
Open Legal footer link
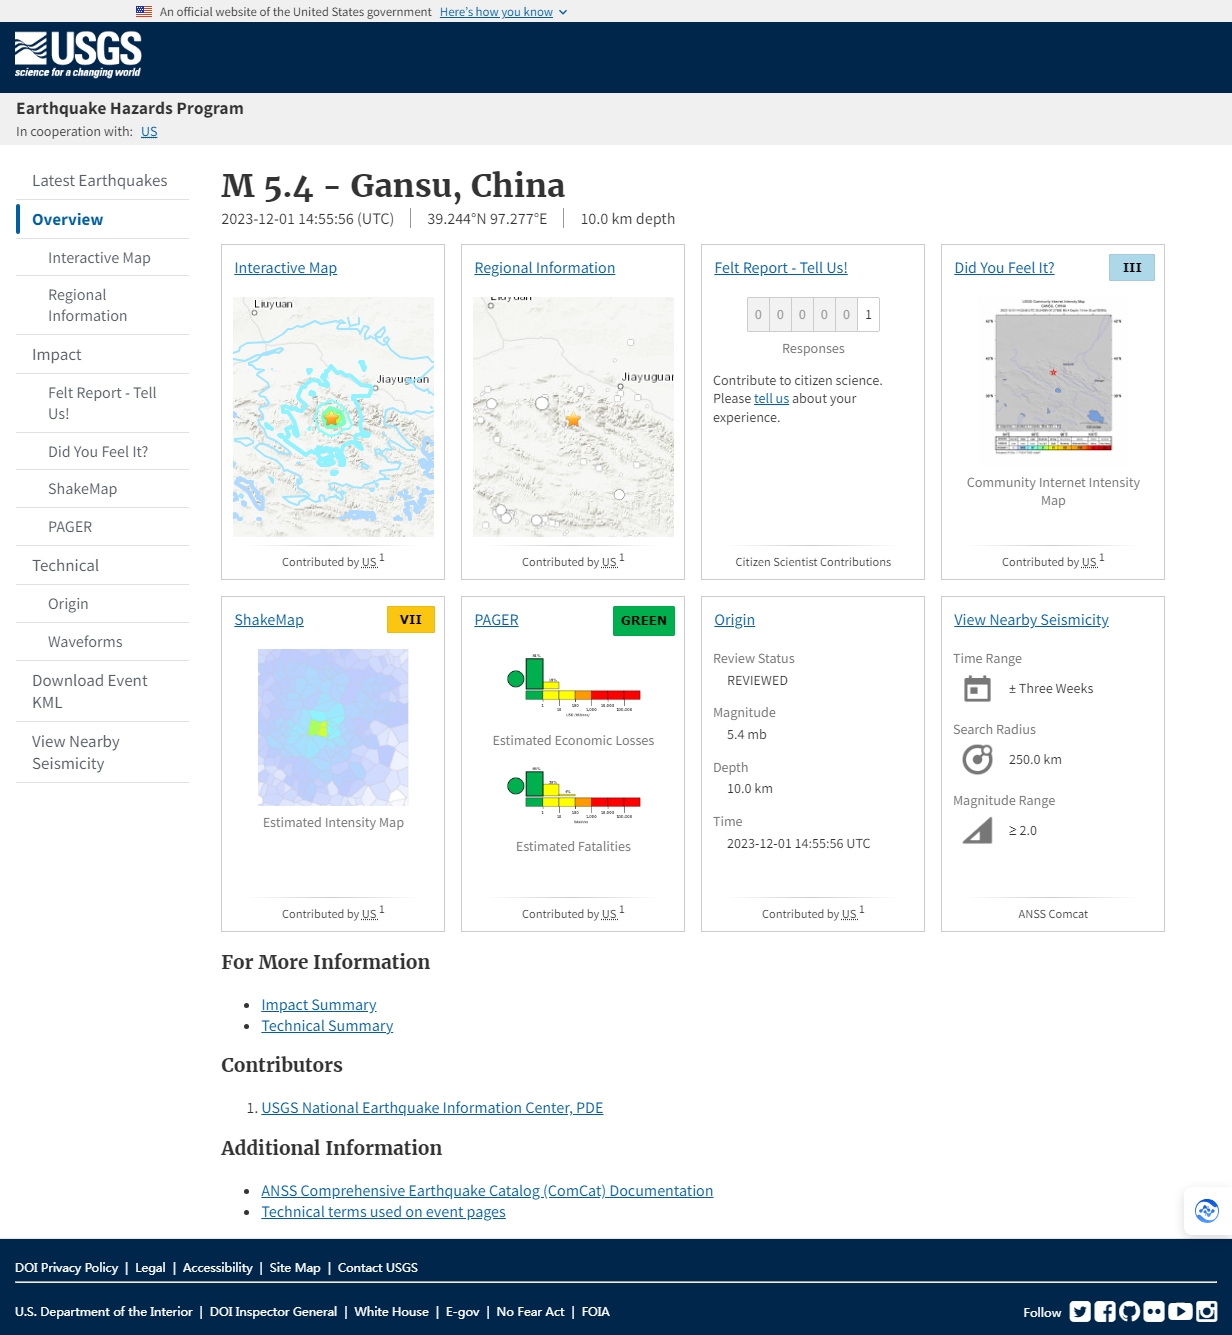point(150,1267)
